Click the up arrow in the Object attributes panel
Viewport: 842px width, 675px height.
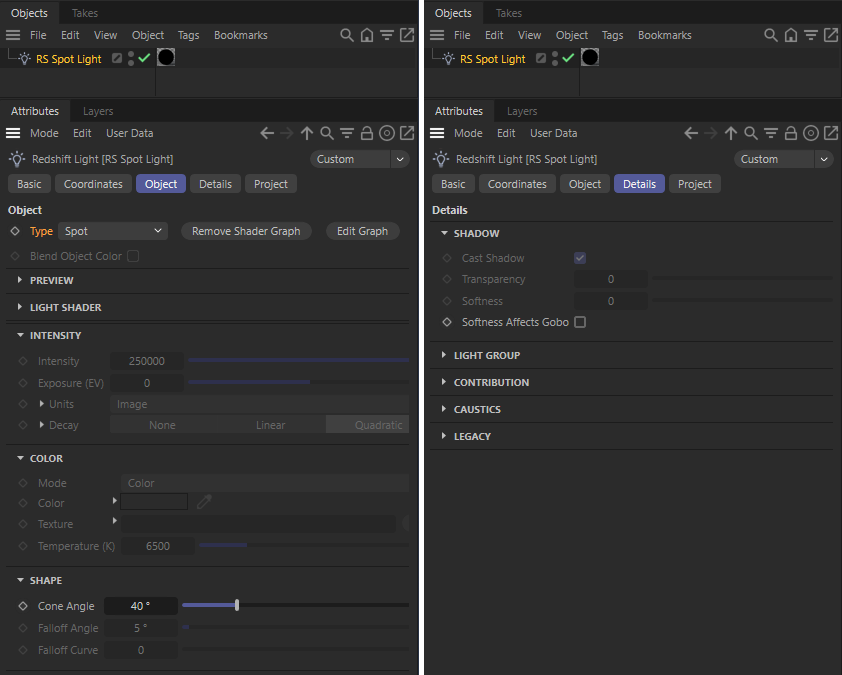click(x=307, y=133)
